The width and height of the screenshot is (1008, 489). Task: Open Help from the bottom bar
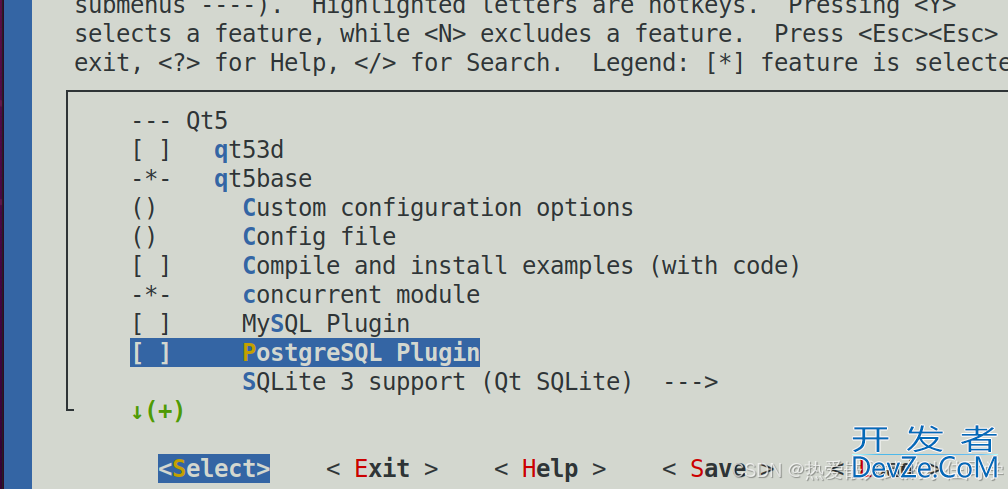550,468
